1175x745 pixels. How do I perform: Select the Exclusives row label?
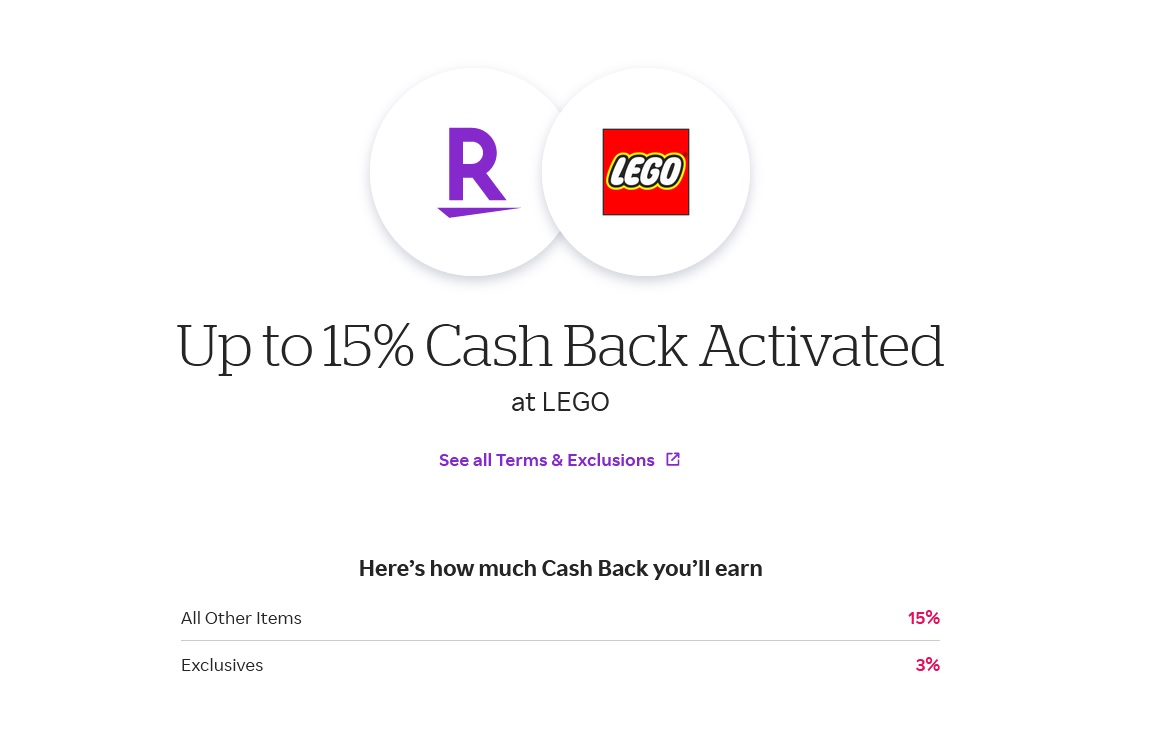tap(222, 666)
